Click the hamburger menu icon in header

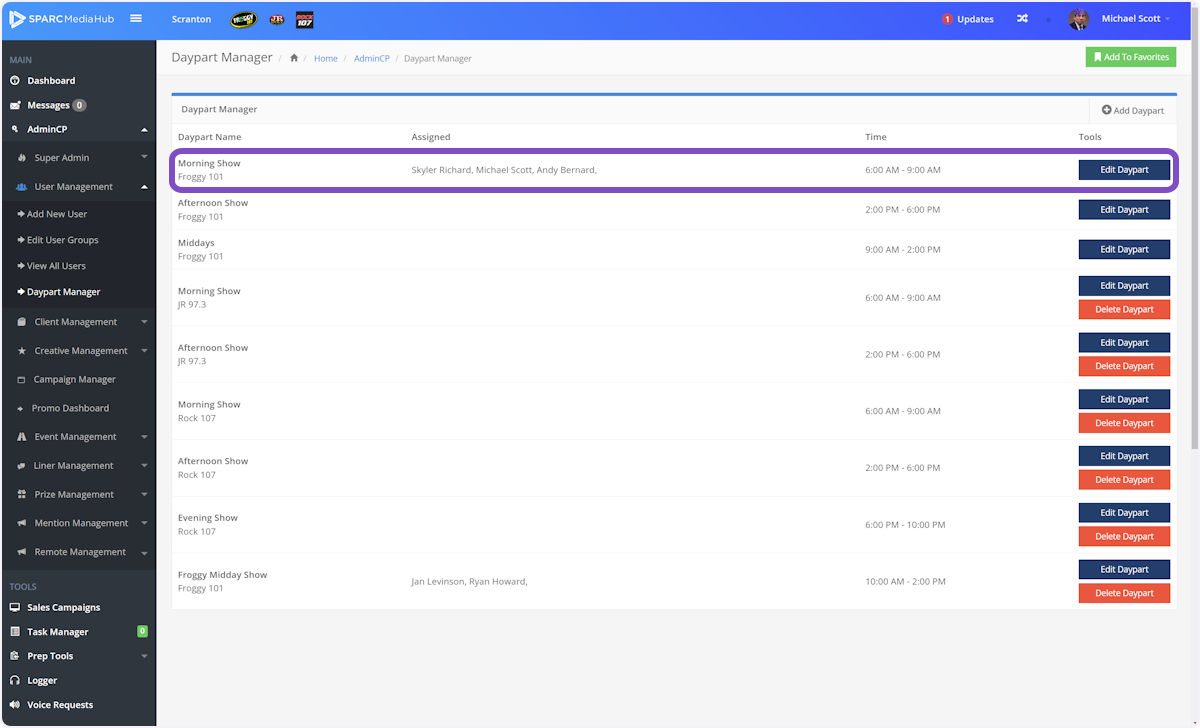(x=136, y=18)
